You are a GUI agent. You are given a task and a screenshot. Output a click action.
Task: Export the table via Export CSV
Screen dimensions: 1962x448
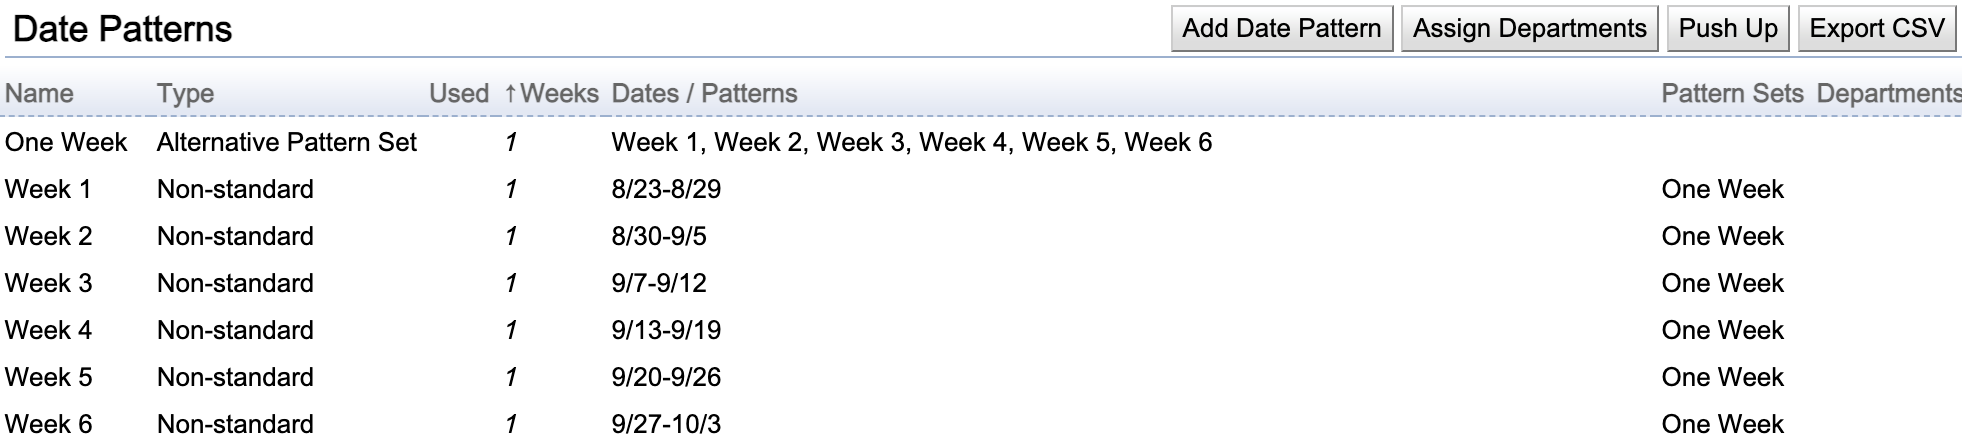tap(1876, 28)
